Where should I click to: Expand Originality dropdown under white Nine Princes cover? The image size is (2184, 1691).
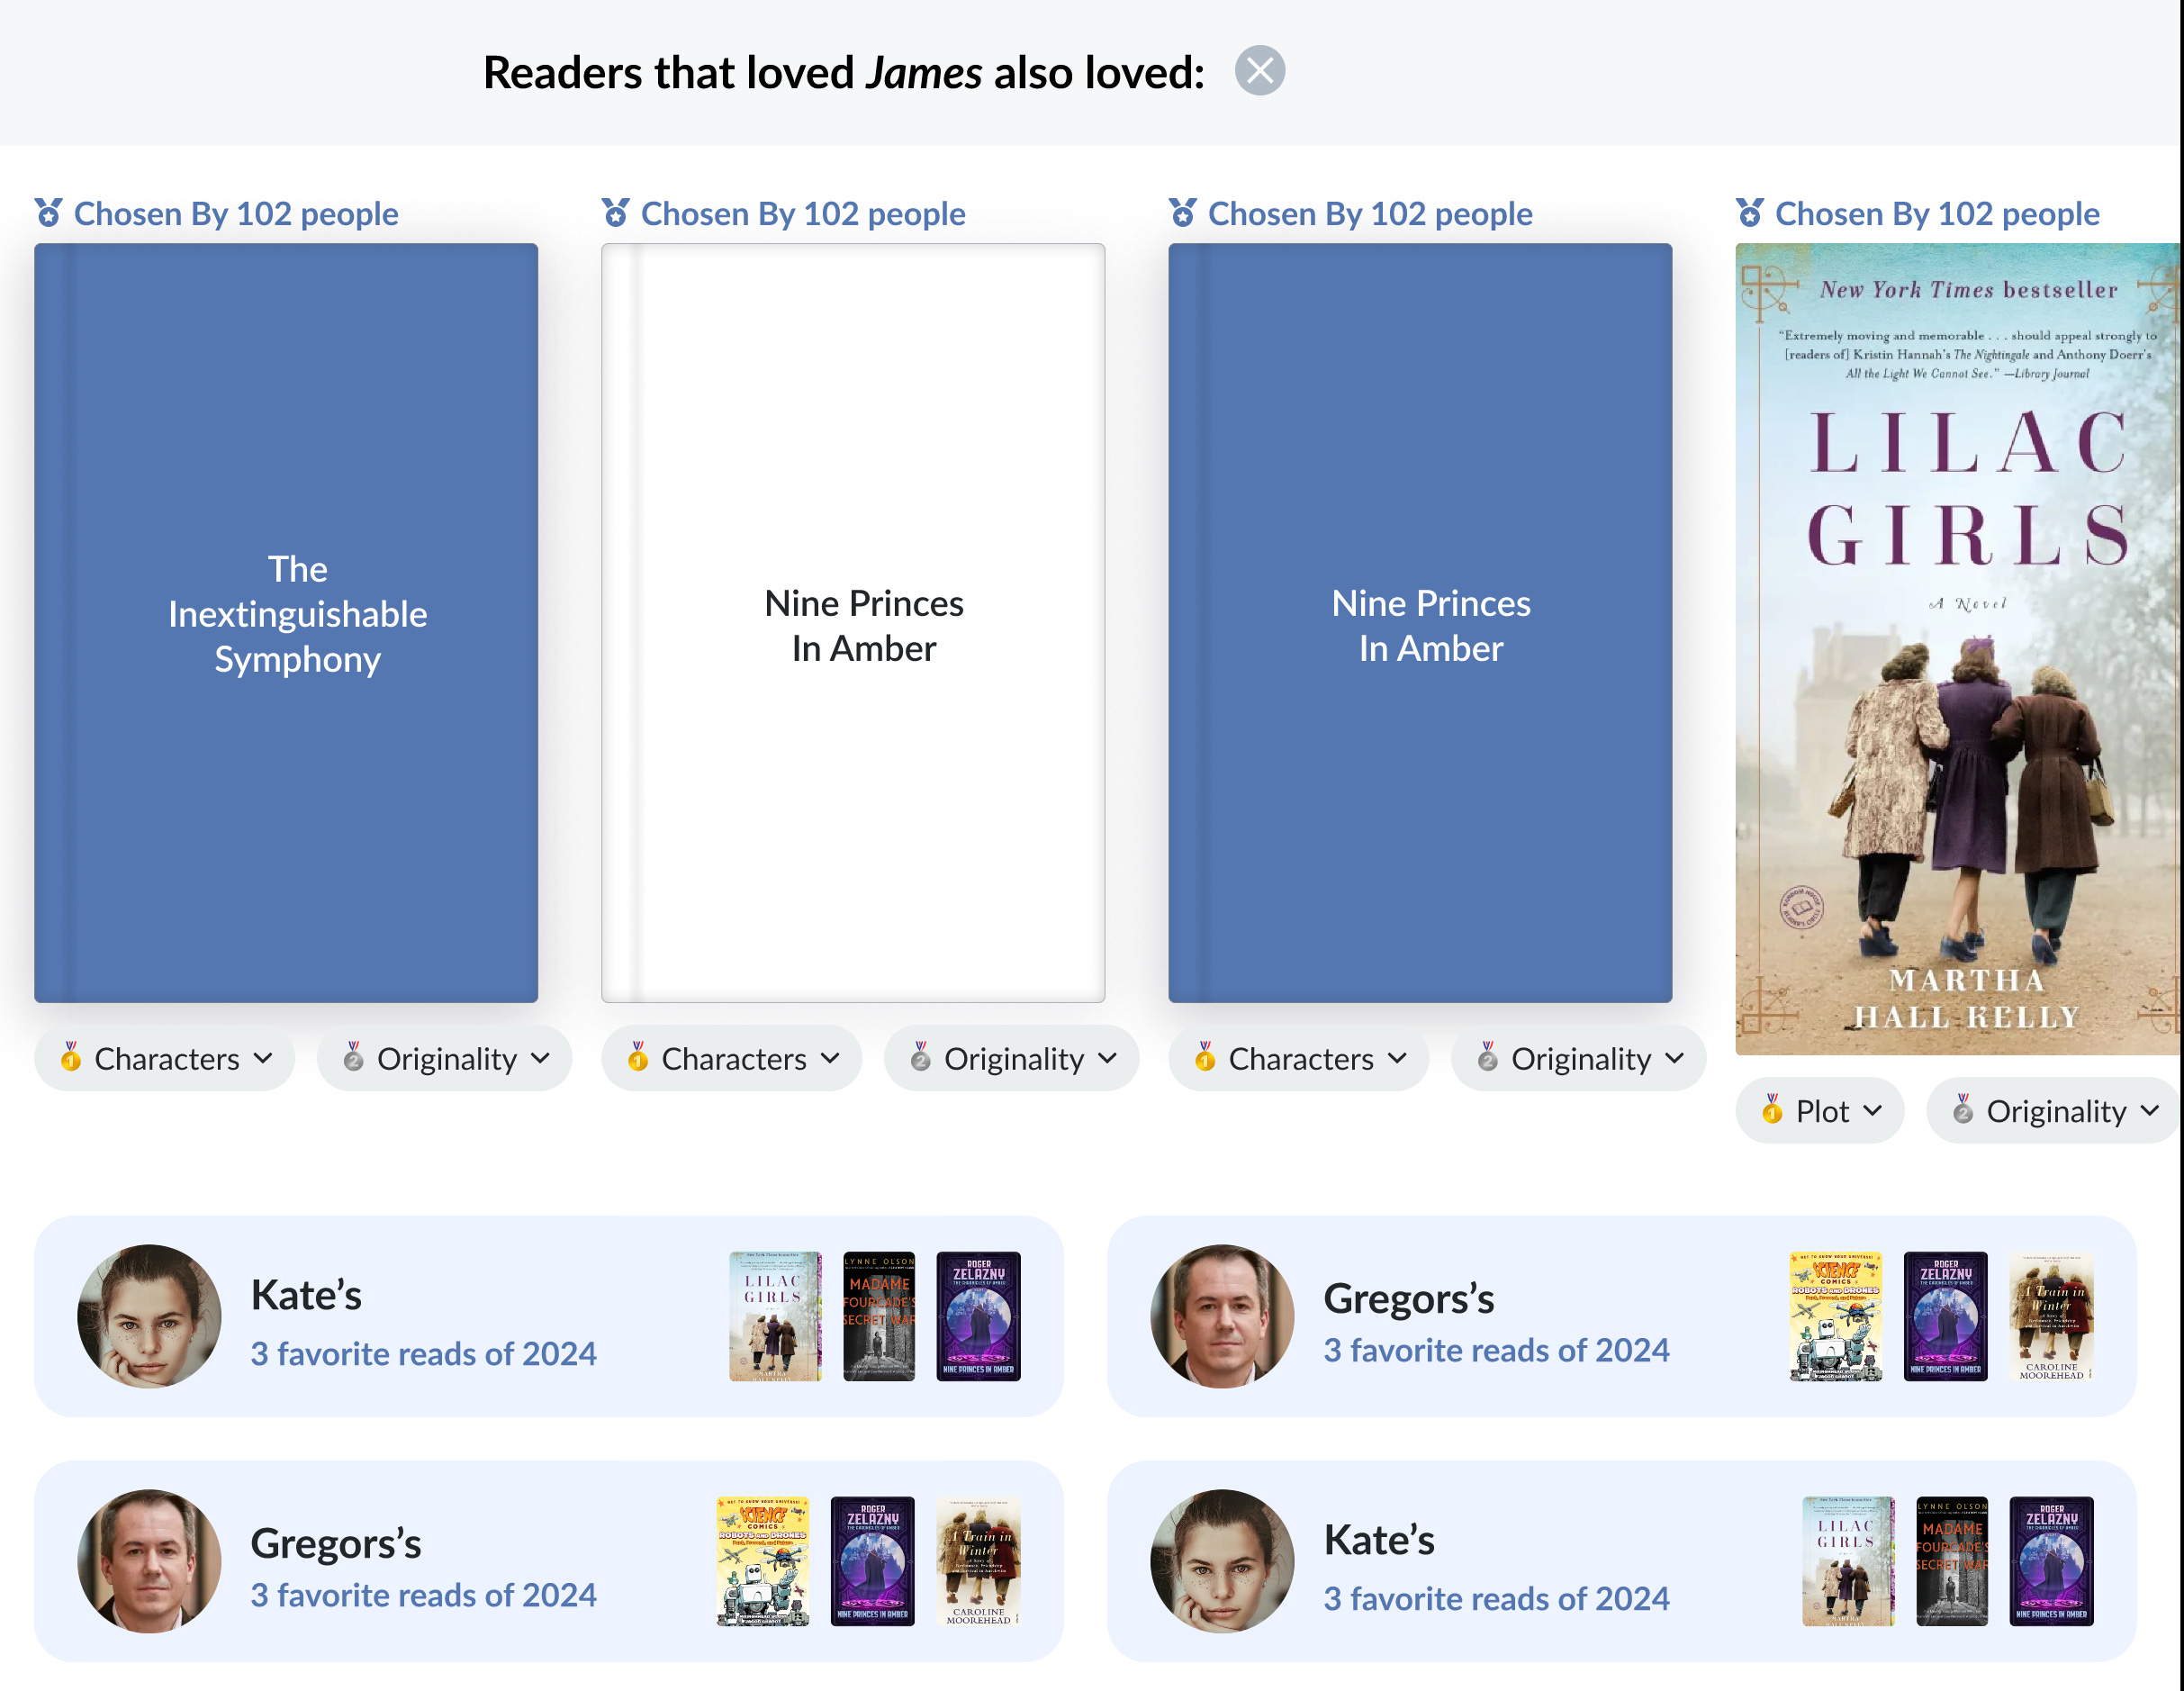[x=1012, y=1058]
